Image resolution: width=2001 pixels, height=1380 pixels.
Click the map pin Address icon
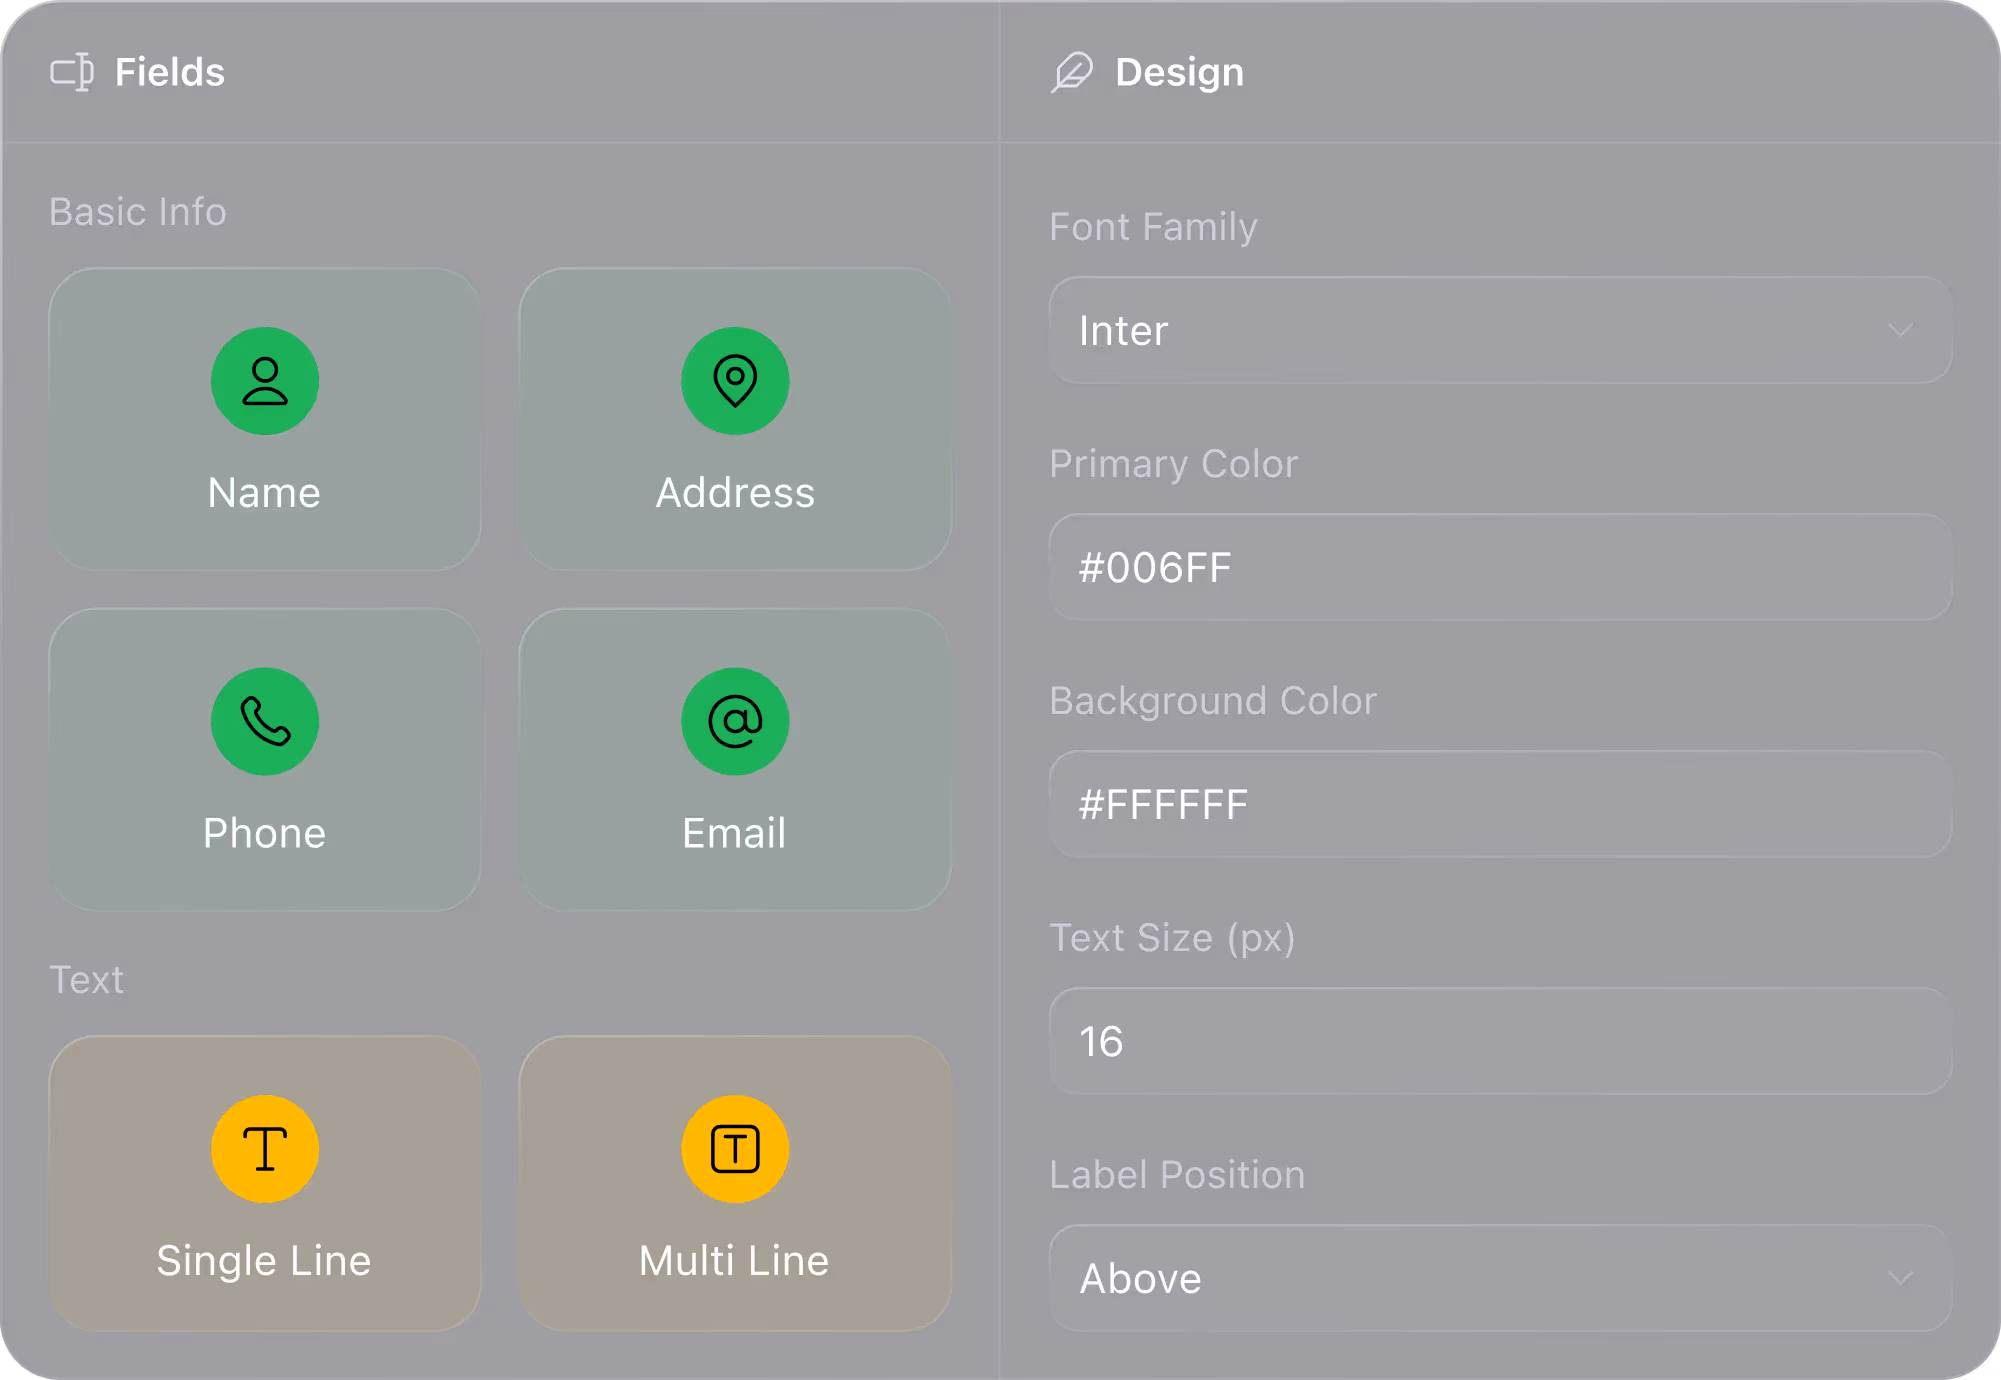(735, 381)
